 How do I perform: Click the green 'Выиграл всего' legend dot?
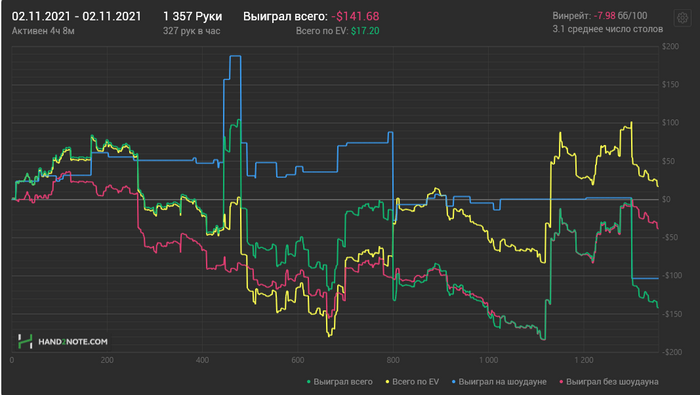(309, 382)
